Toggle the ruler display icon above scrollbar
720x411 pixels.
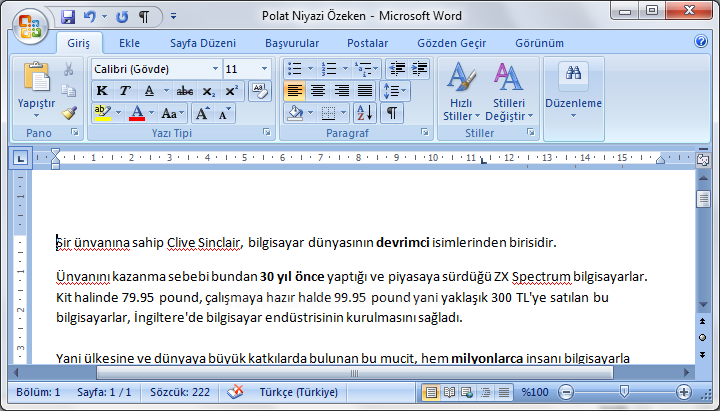click(x=703, y=159)
